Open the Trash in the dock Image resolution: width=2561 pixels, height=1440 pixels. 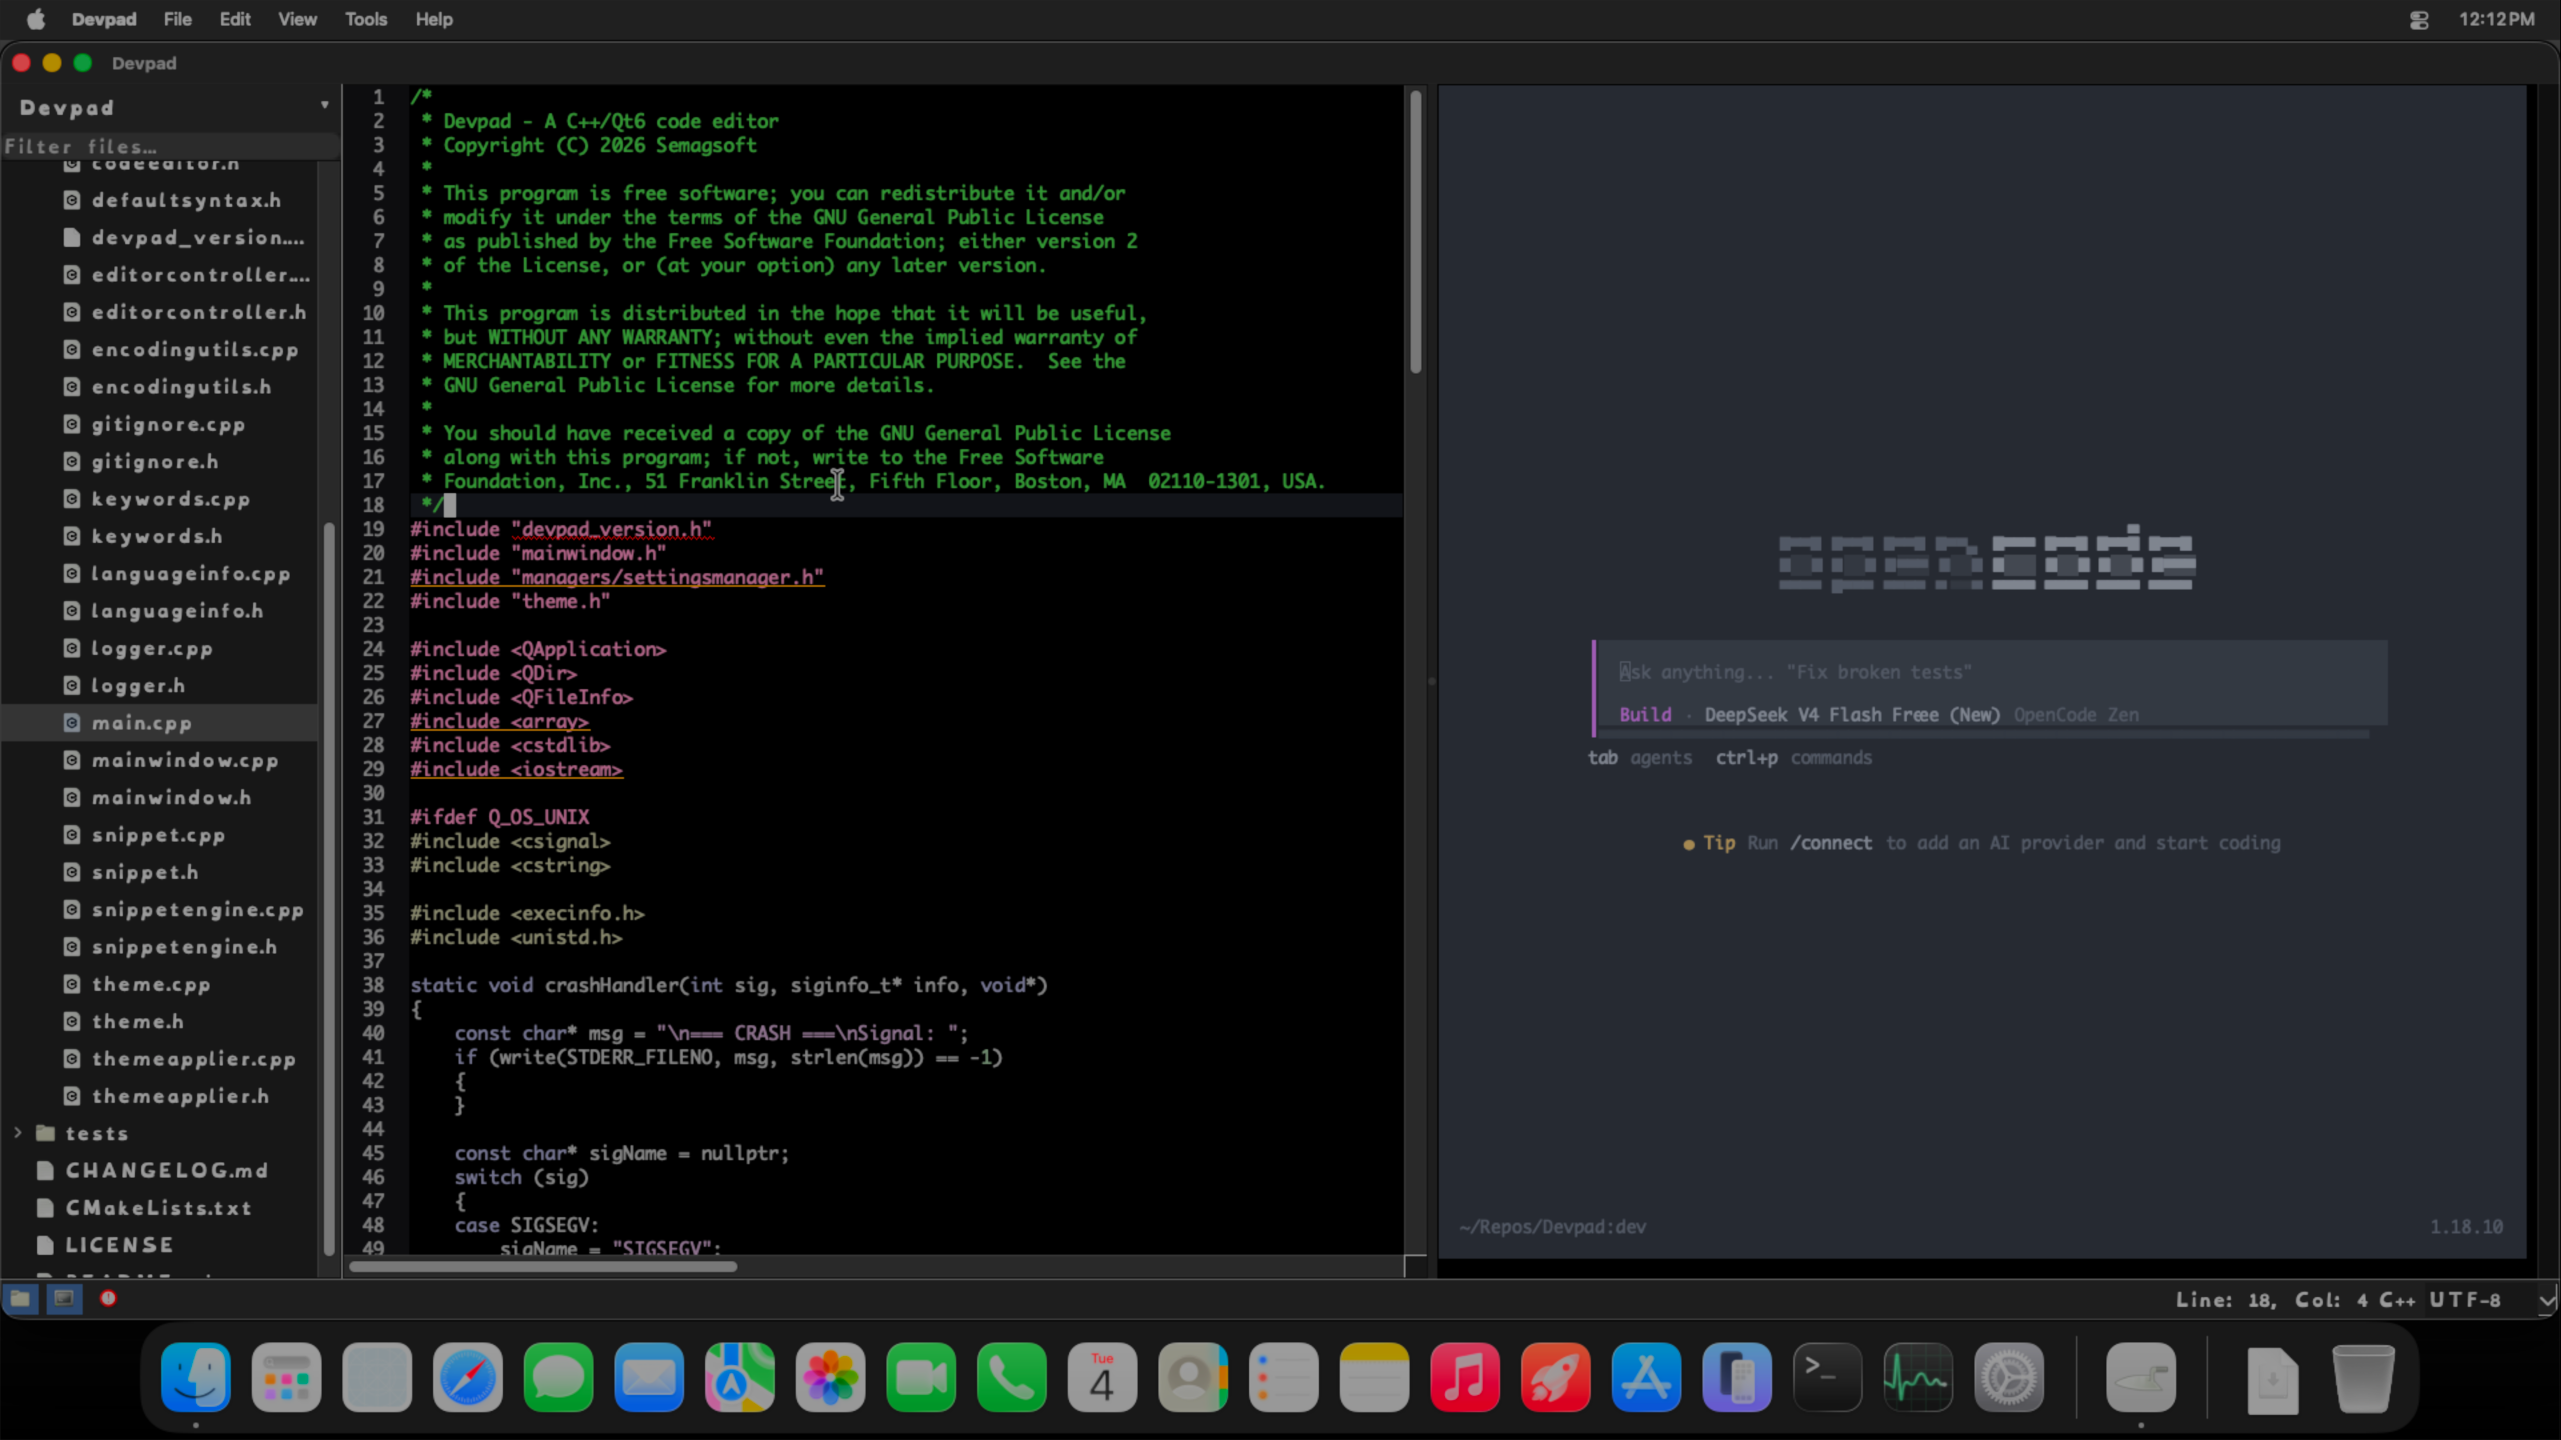tap(2364, 1378)
